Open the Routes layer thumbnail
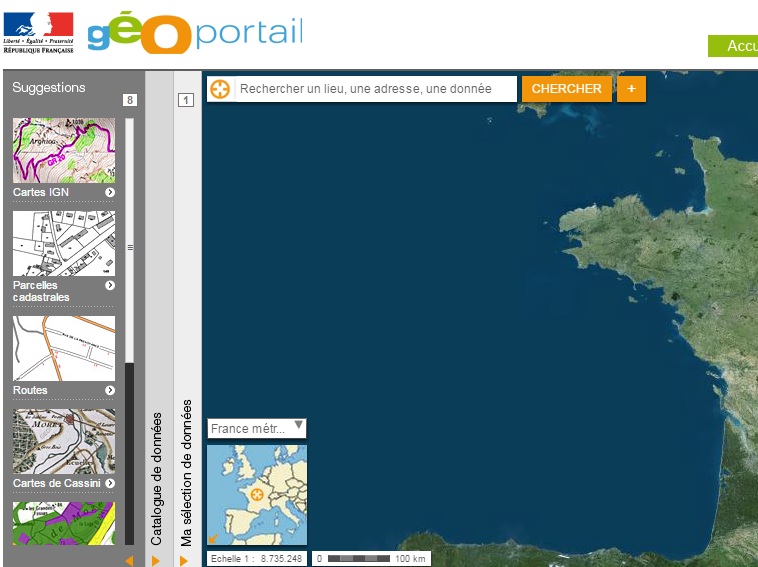Screen dimensions: 758x567 (x=64, y=349)
